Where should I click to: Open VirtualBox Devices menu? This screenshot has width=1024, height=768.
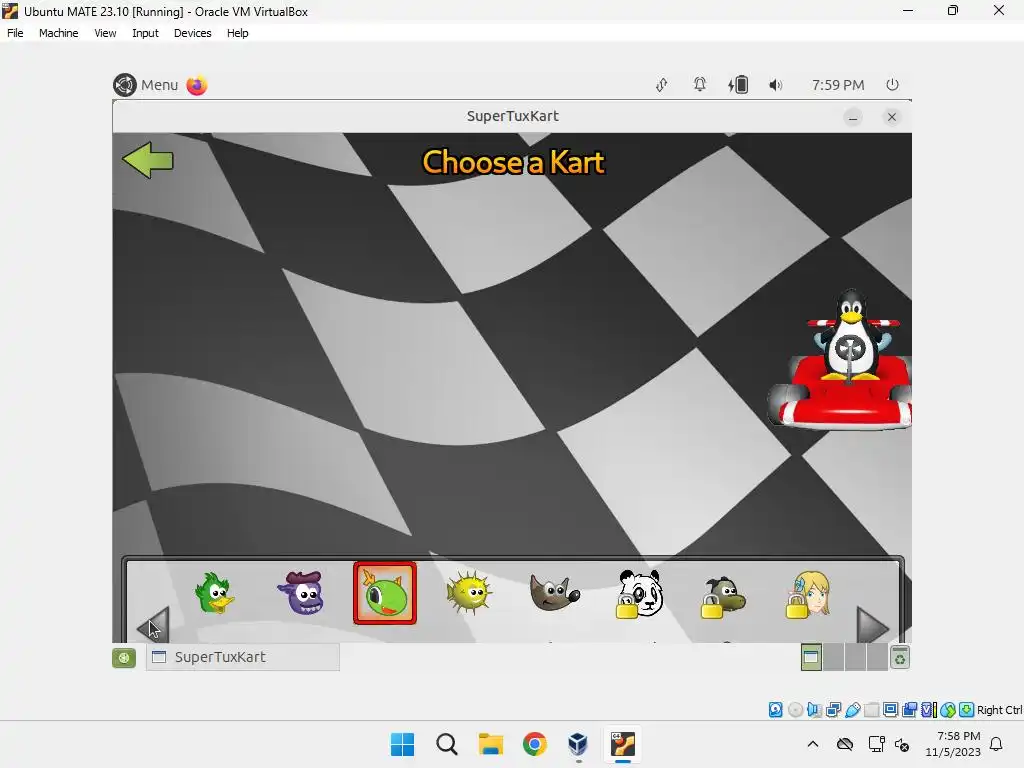point(193,33)
